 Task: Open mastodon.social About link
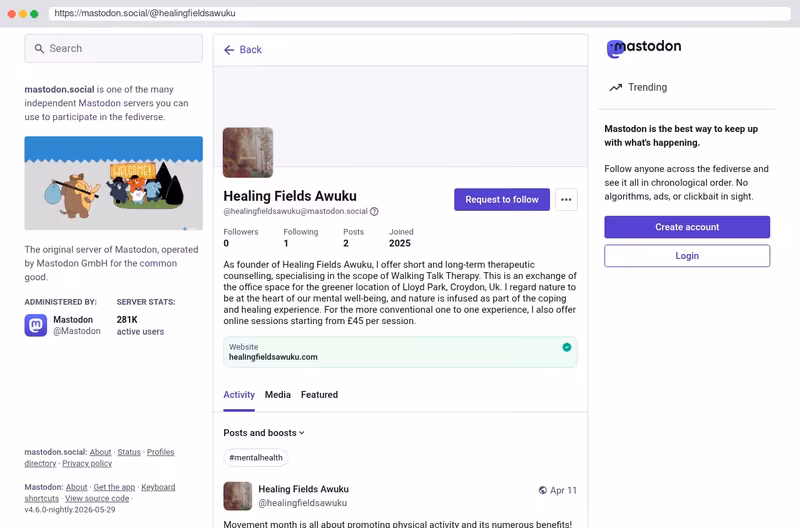pos(101,452)
